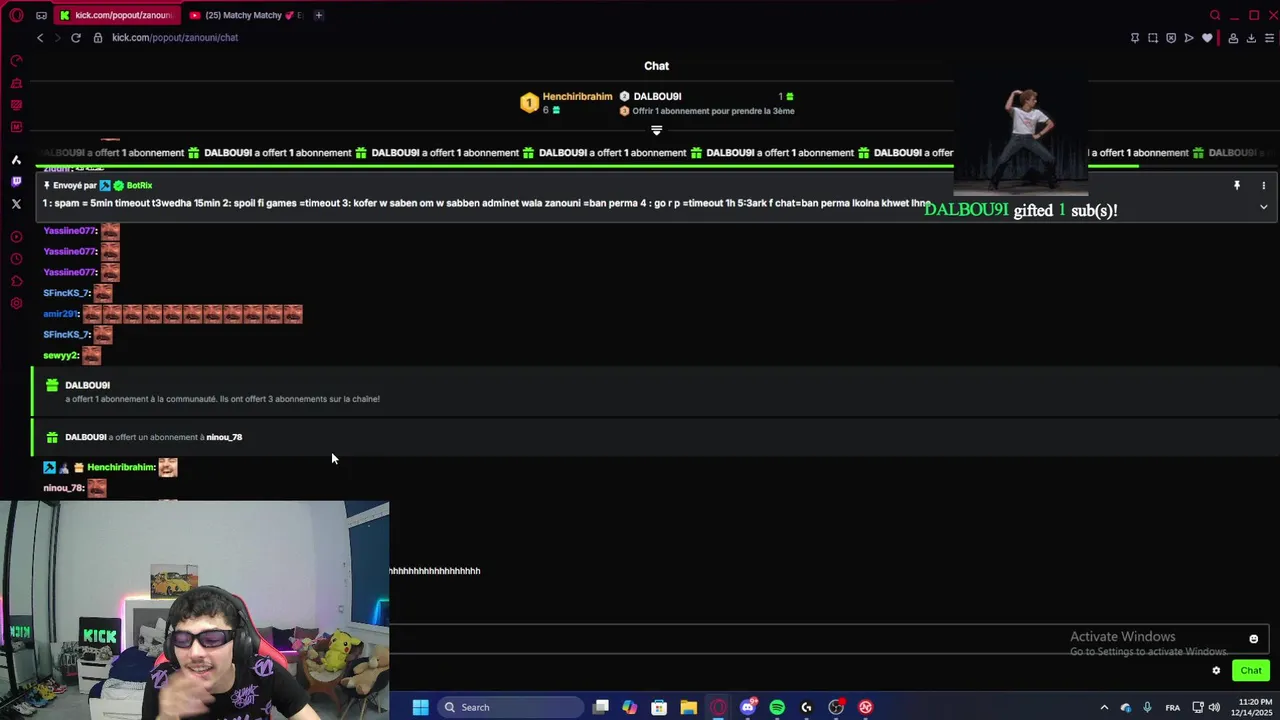The width and height of the screenshot is (1280, 720).
Task: Unpin the pinned BotRix message
Action: (1237, 186)
